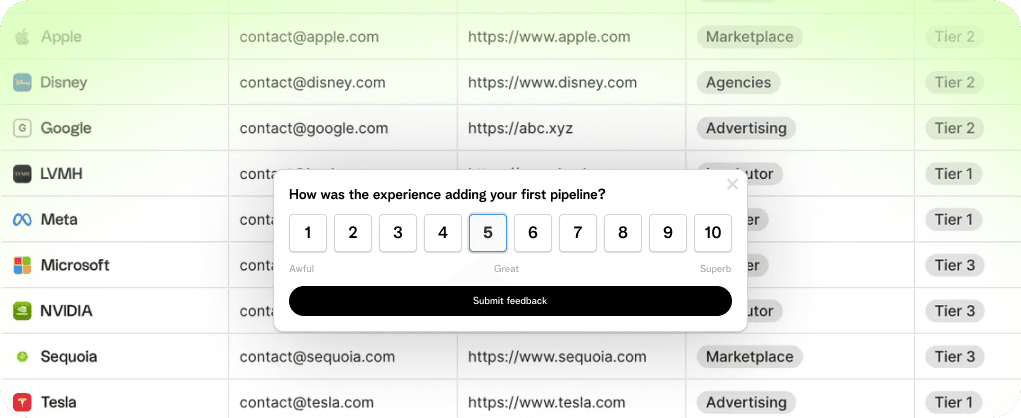Click the contact@apple.com email cell
Image resolution: width=1021 pixels, height=418 pixels.
(343, 36)
